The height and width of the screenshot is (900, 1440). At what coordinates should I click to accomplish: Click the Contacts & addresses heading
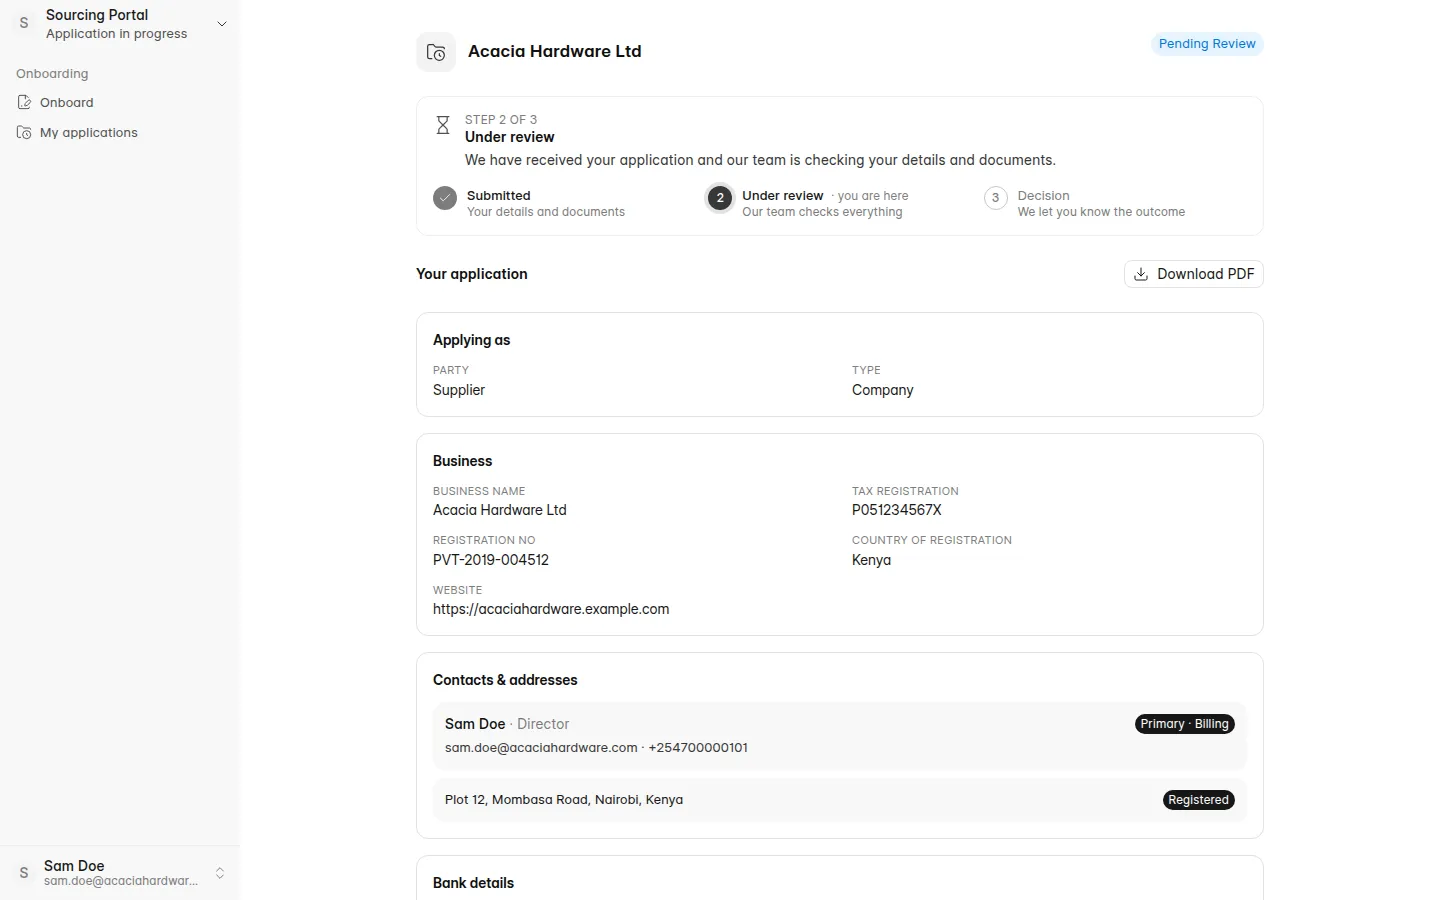coord(505,680)
